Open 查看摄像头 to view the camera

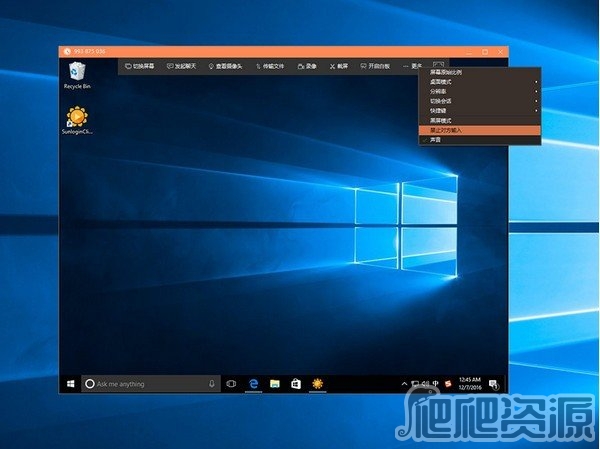click(225, 66)
